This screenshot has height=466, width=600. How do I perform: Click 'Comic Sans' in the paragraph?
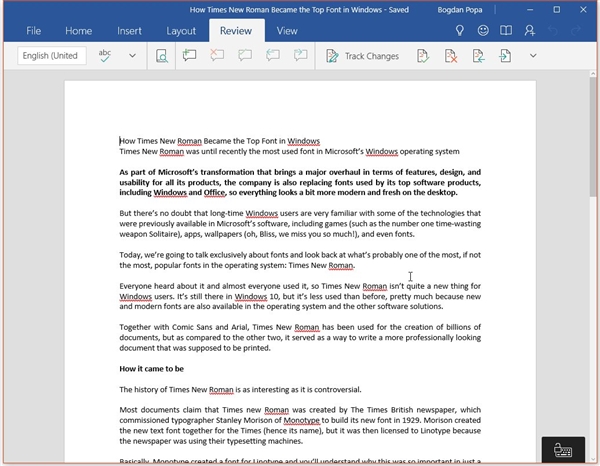click(192, 327)
